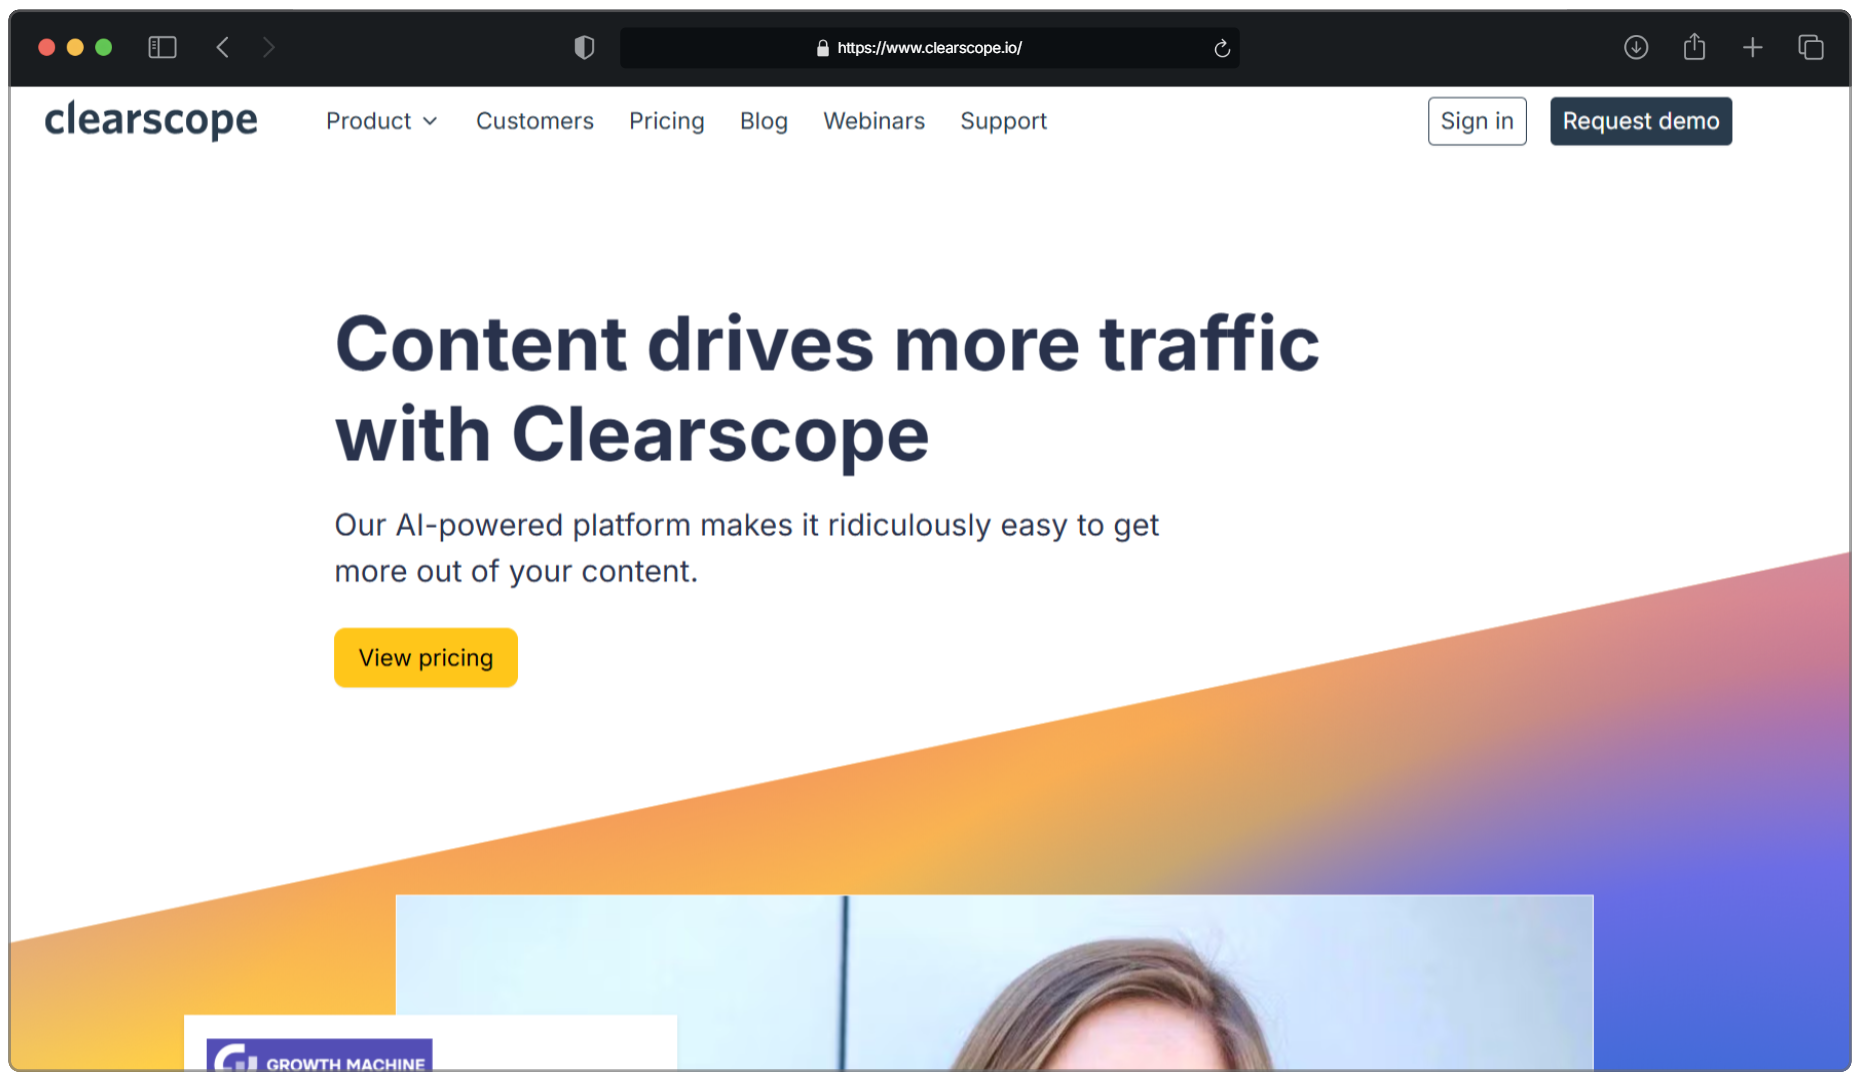Click the lock icon in address bar
The image size is (1863, 1082).
point(823,48)
